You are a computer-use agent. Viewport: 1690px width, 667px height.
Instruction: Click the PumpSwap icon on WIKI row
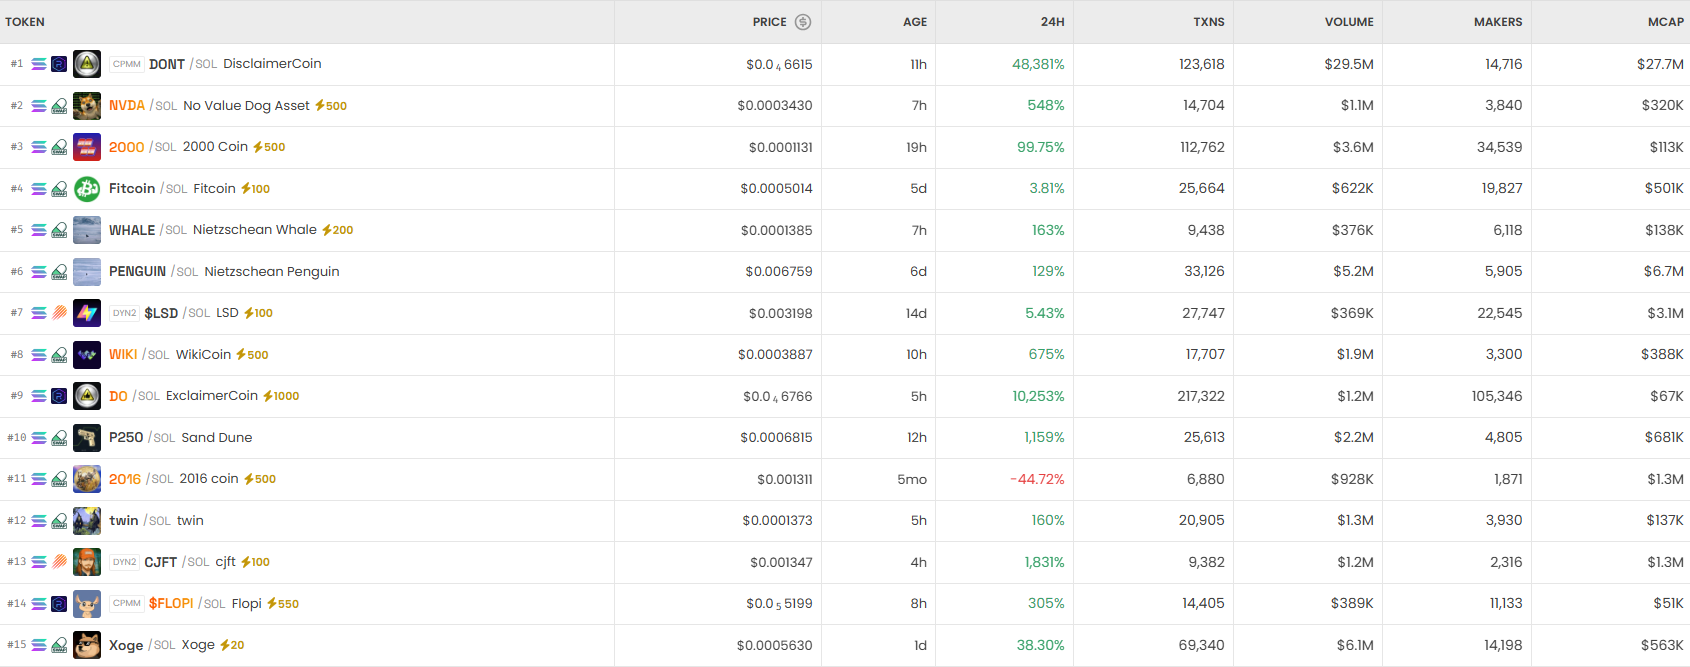(59, 355)
